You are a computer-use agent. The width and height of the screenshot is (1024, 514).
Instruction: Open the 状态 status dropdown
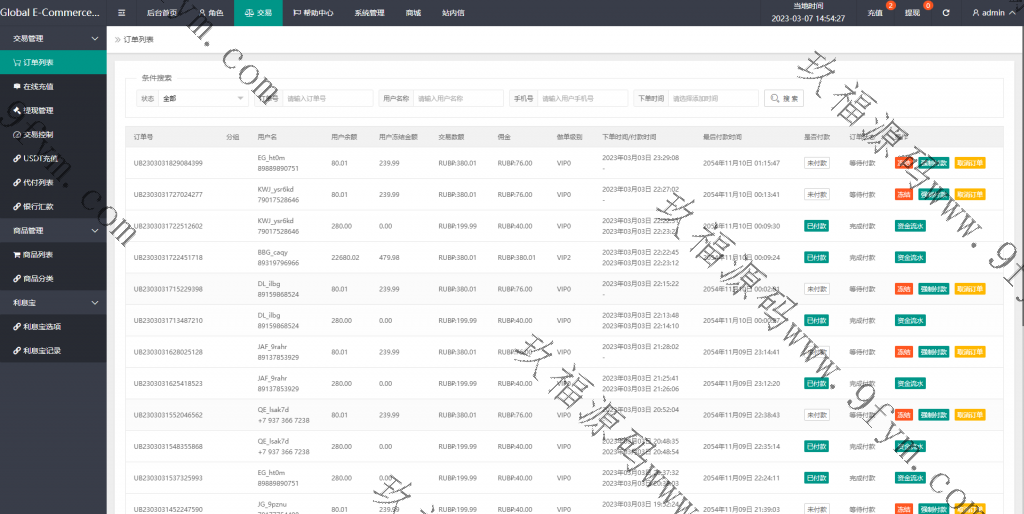pos(203,98)
